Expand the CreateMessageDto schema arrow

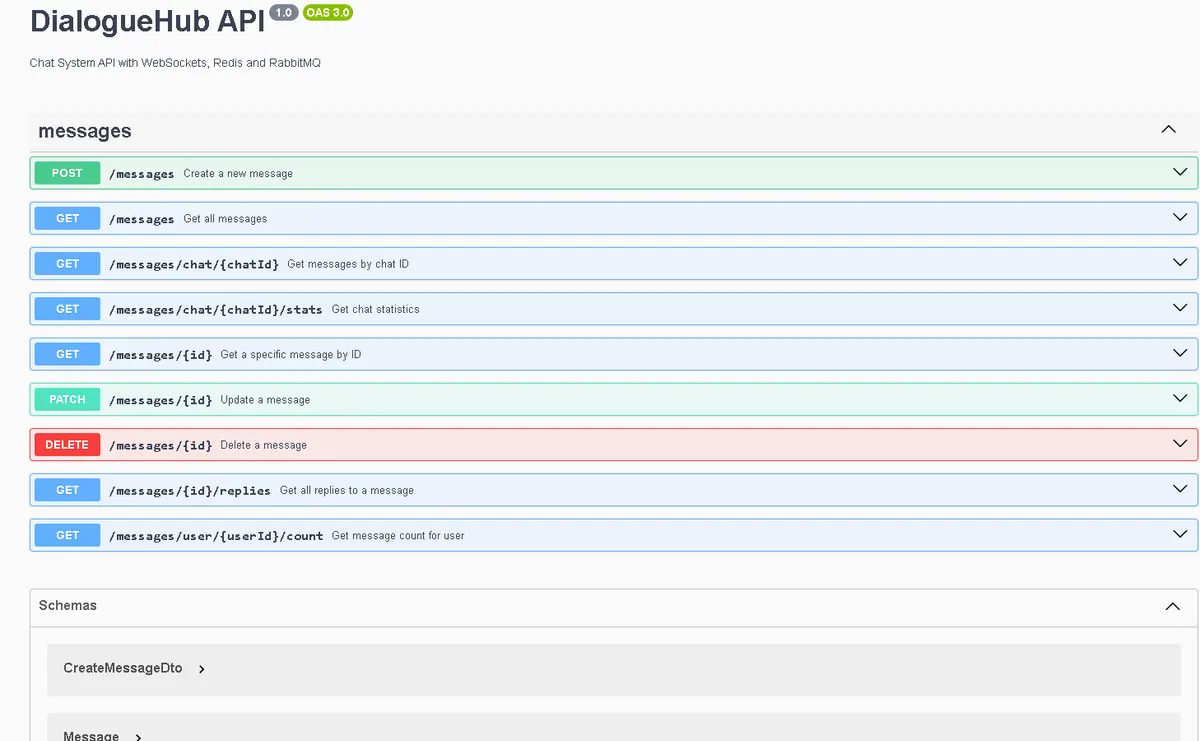click(x=201, y=669)
